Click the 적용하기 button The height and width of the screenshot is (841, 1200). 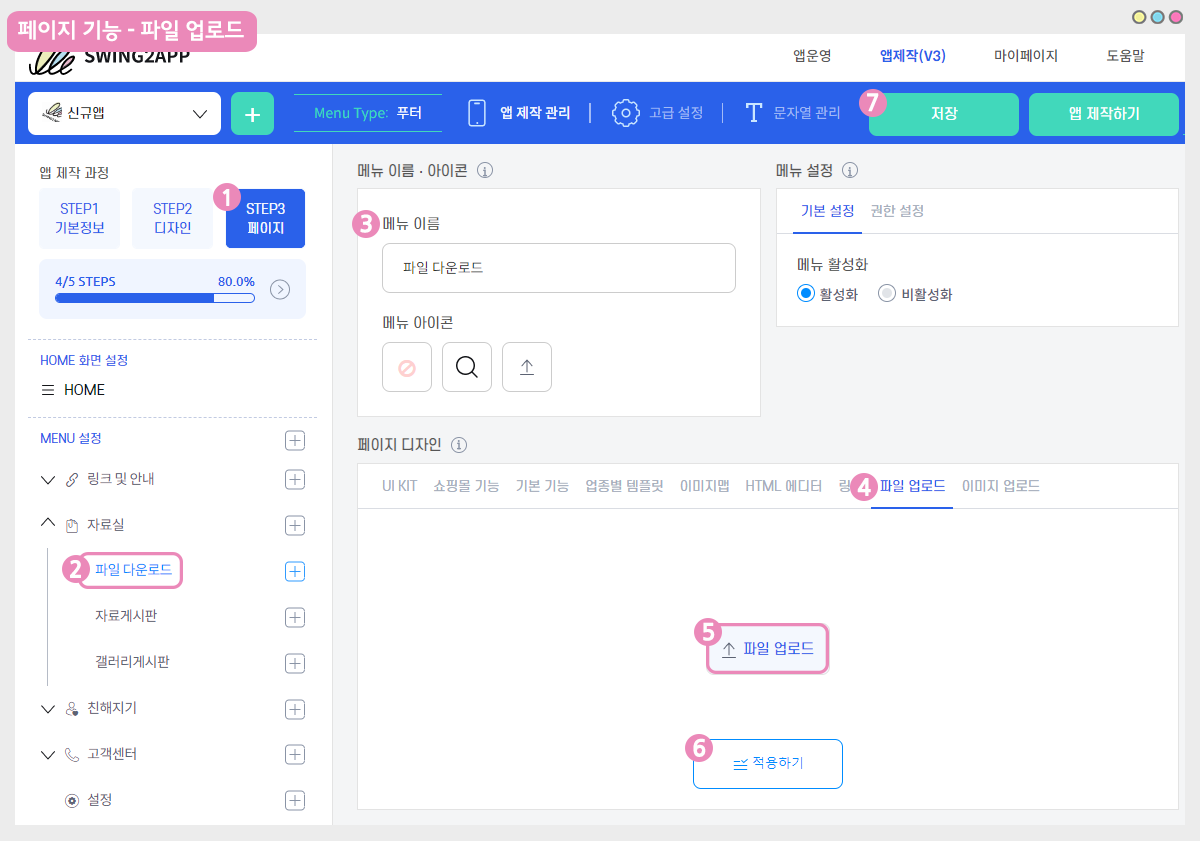click(768, 764)
